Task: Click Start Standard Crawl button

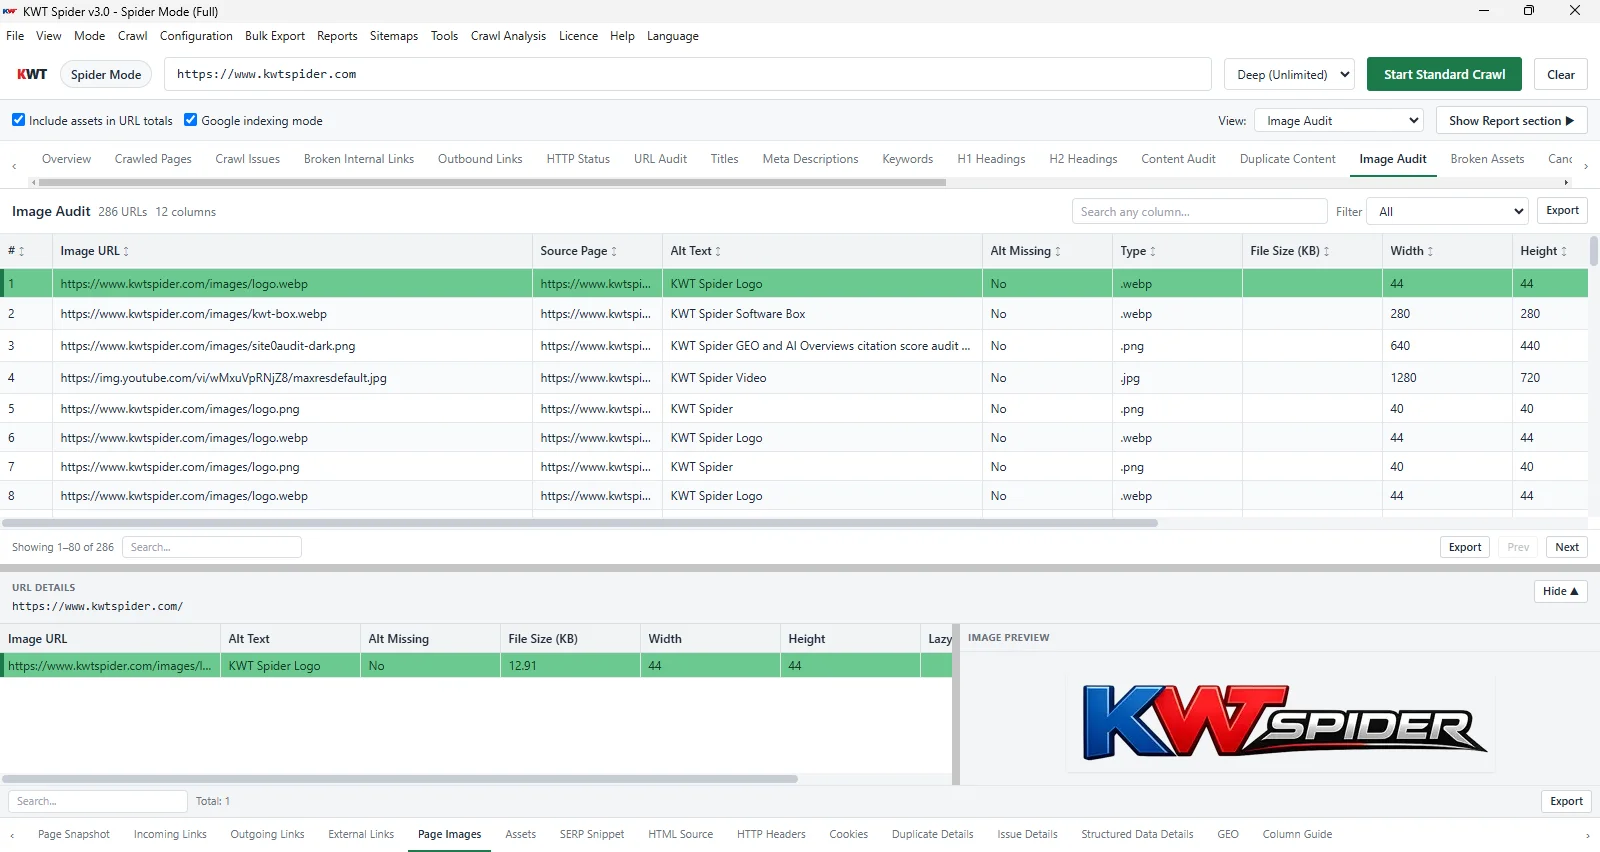Action: click(1444, 74)
